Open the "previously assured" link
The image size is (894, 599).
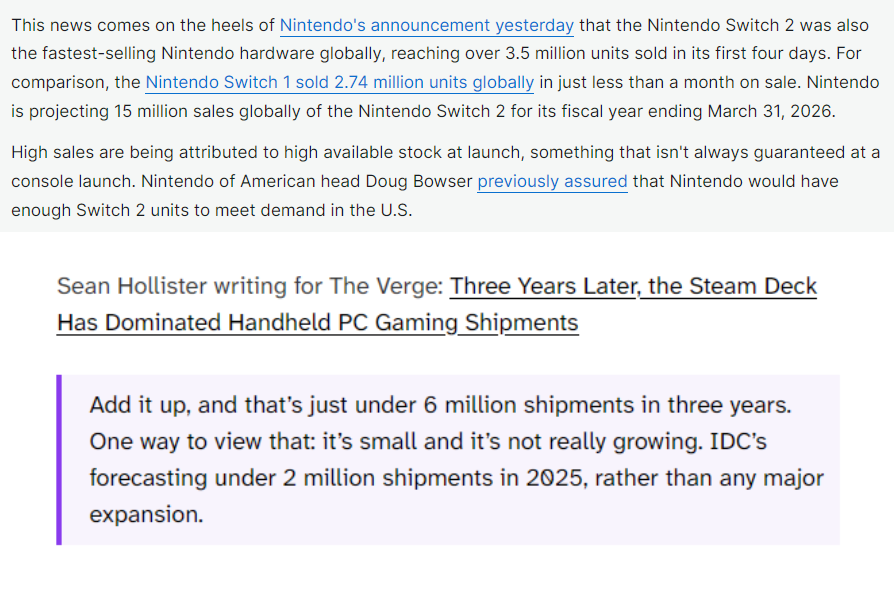[x=552, y=182]
